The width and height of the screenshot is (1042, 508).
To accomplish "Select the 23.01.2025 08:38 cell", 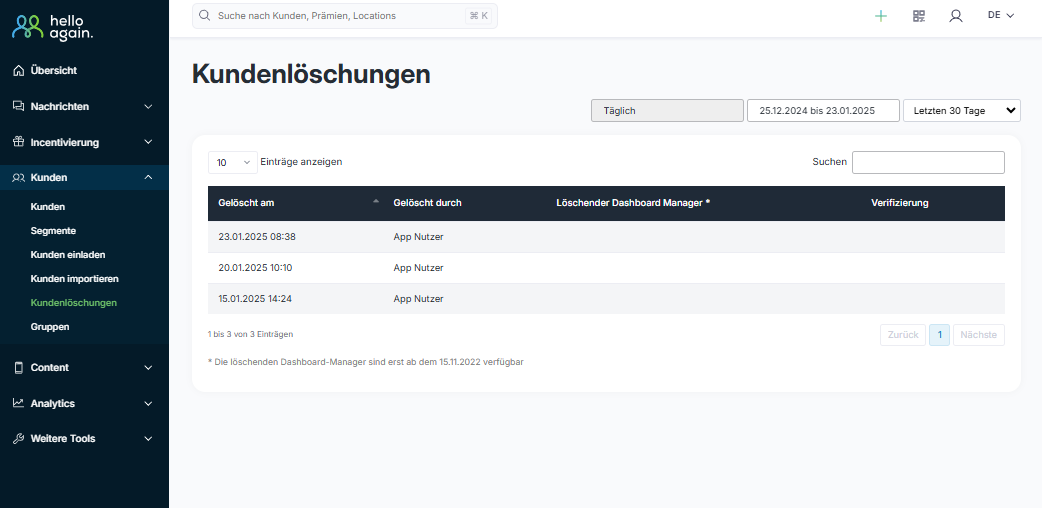I will pyautogui.click(x=257, y=237).
